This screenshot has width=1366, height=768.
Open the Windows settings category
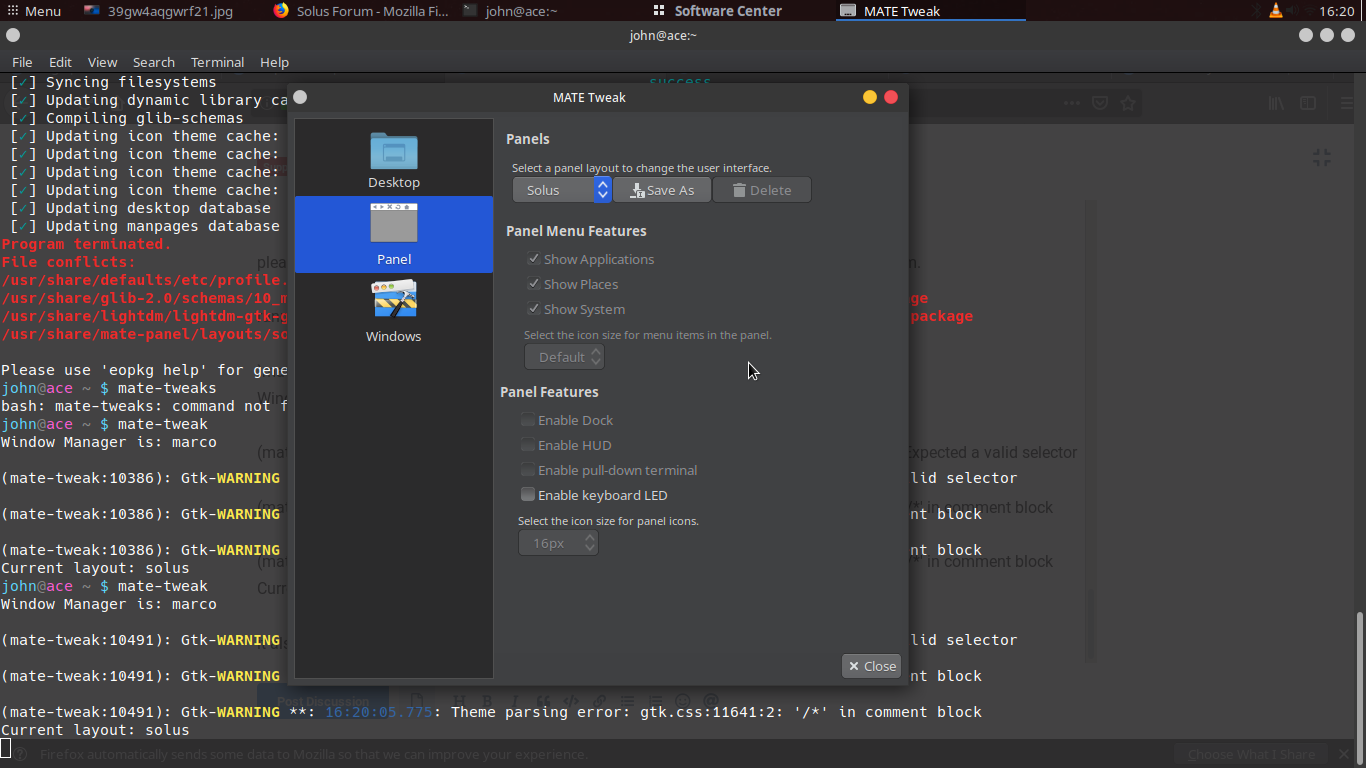(394, 311)
